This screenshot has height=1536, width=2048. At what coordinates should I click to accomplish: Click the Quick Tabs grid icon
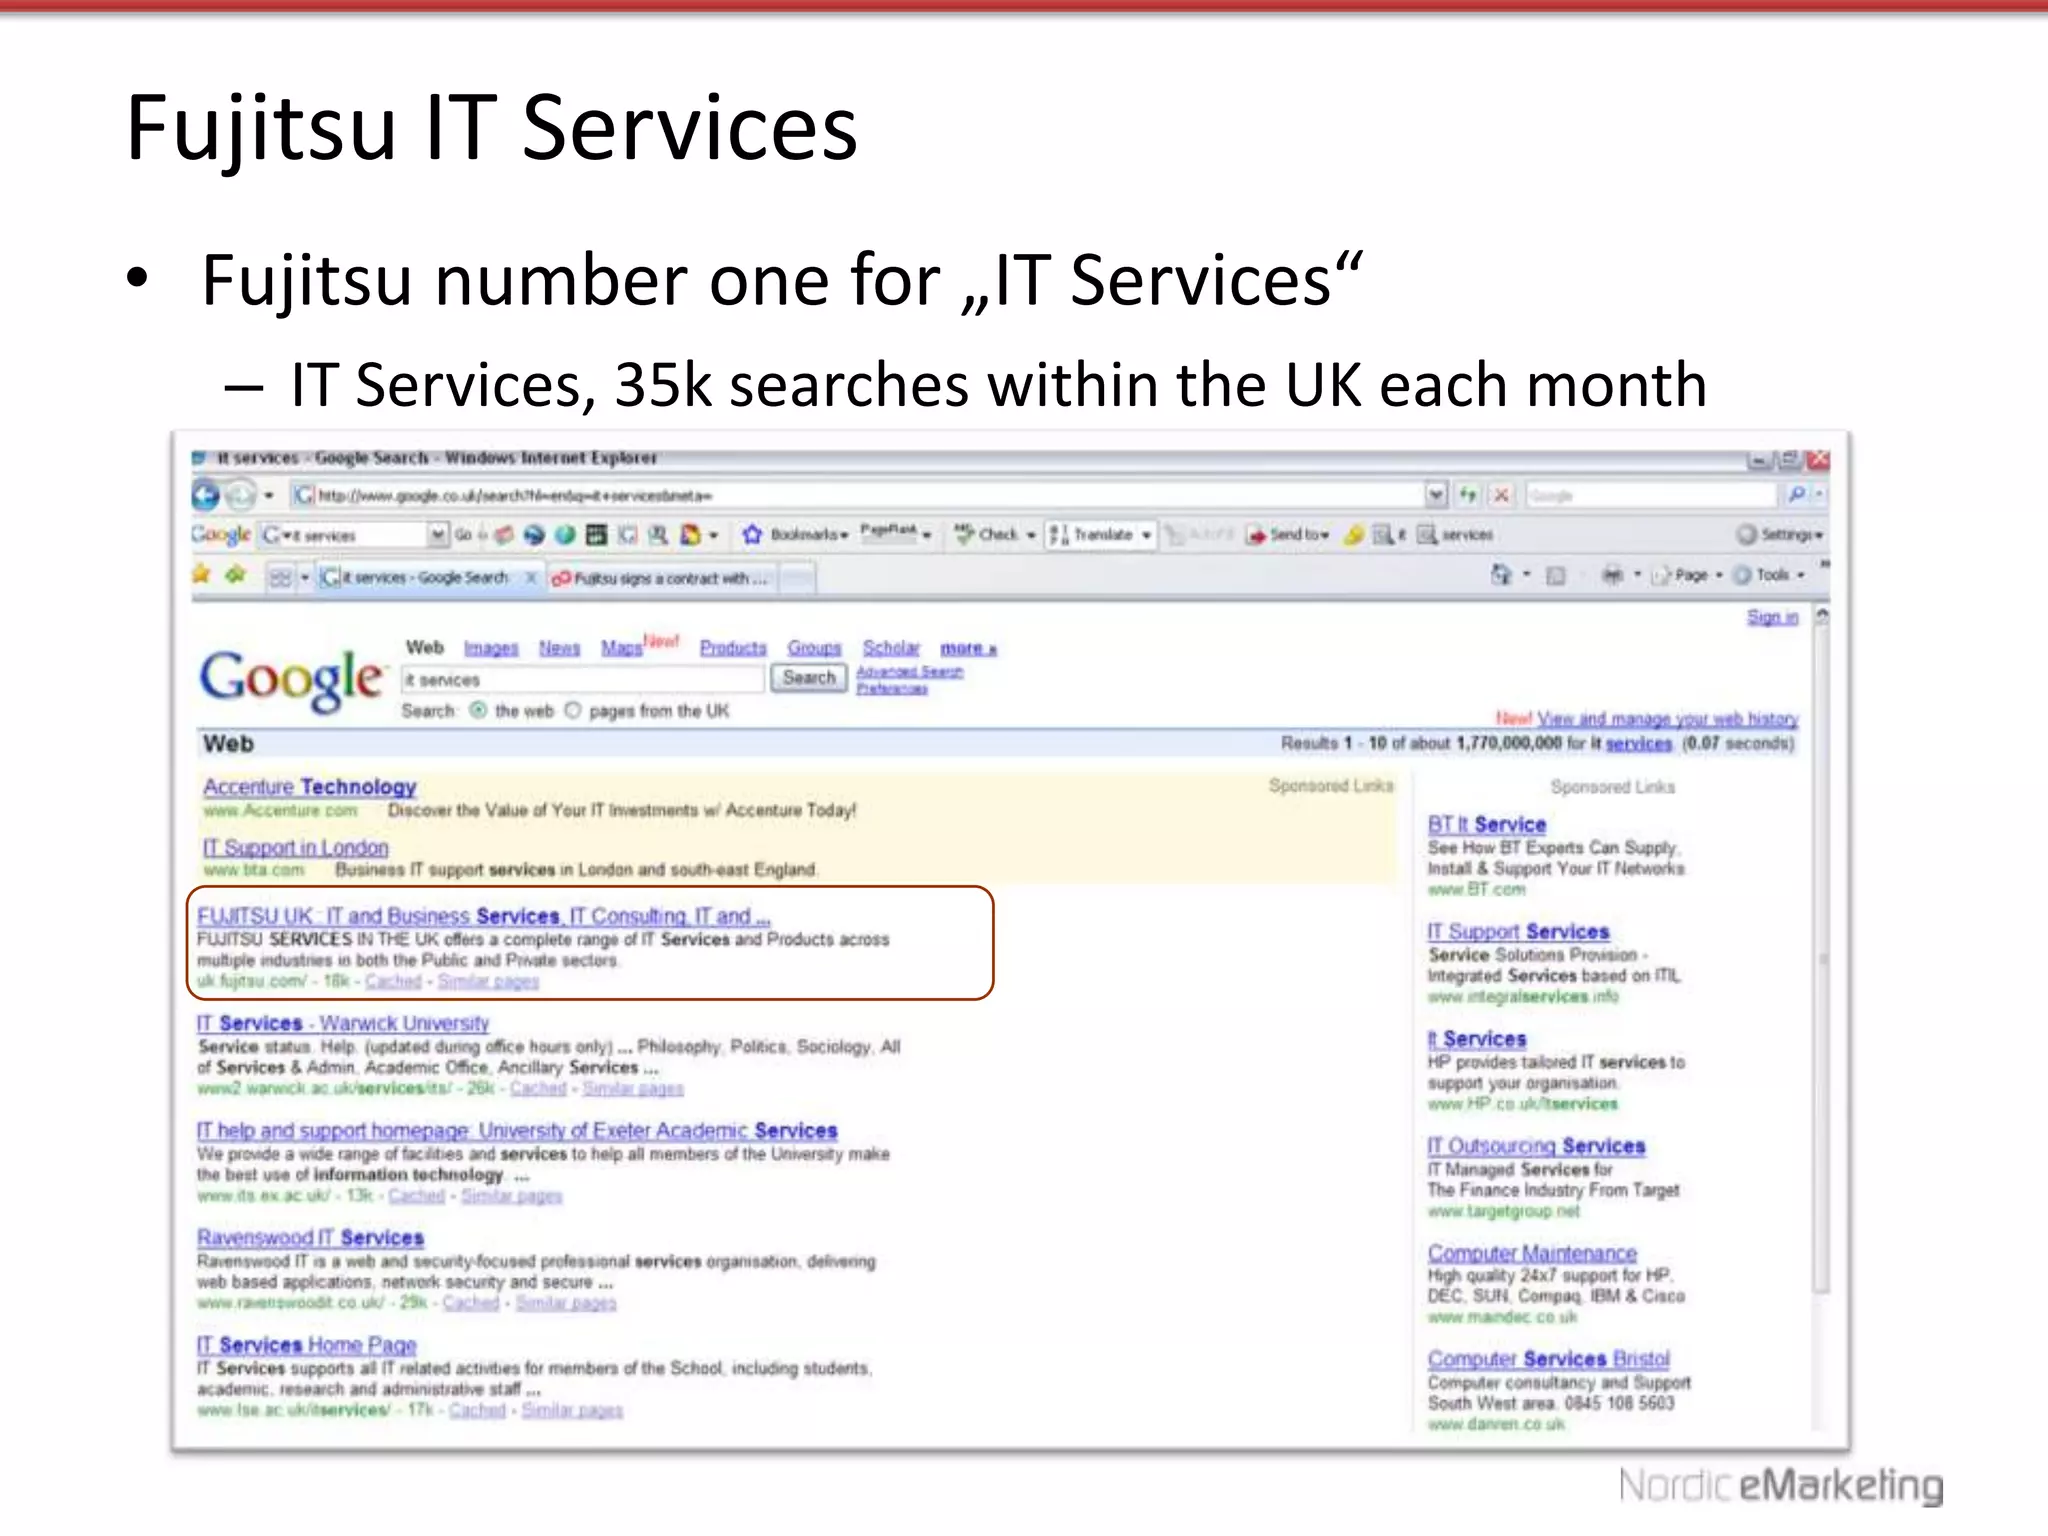281,578
